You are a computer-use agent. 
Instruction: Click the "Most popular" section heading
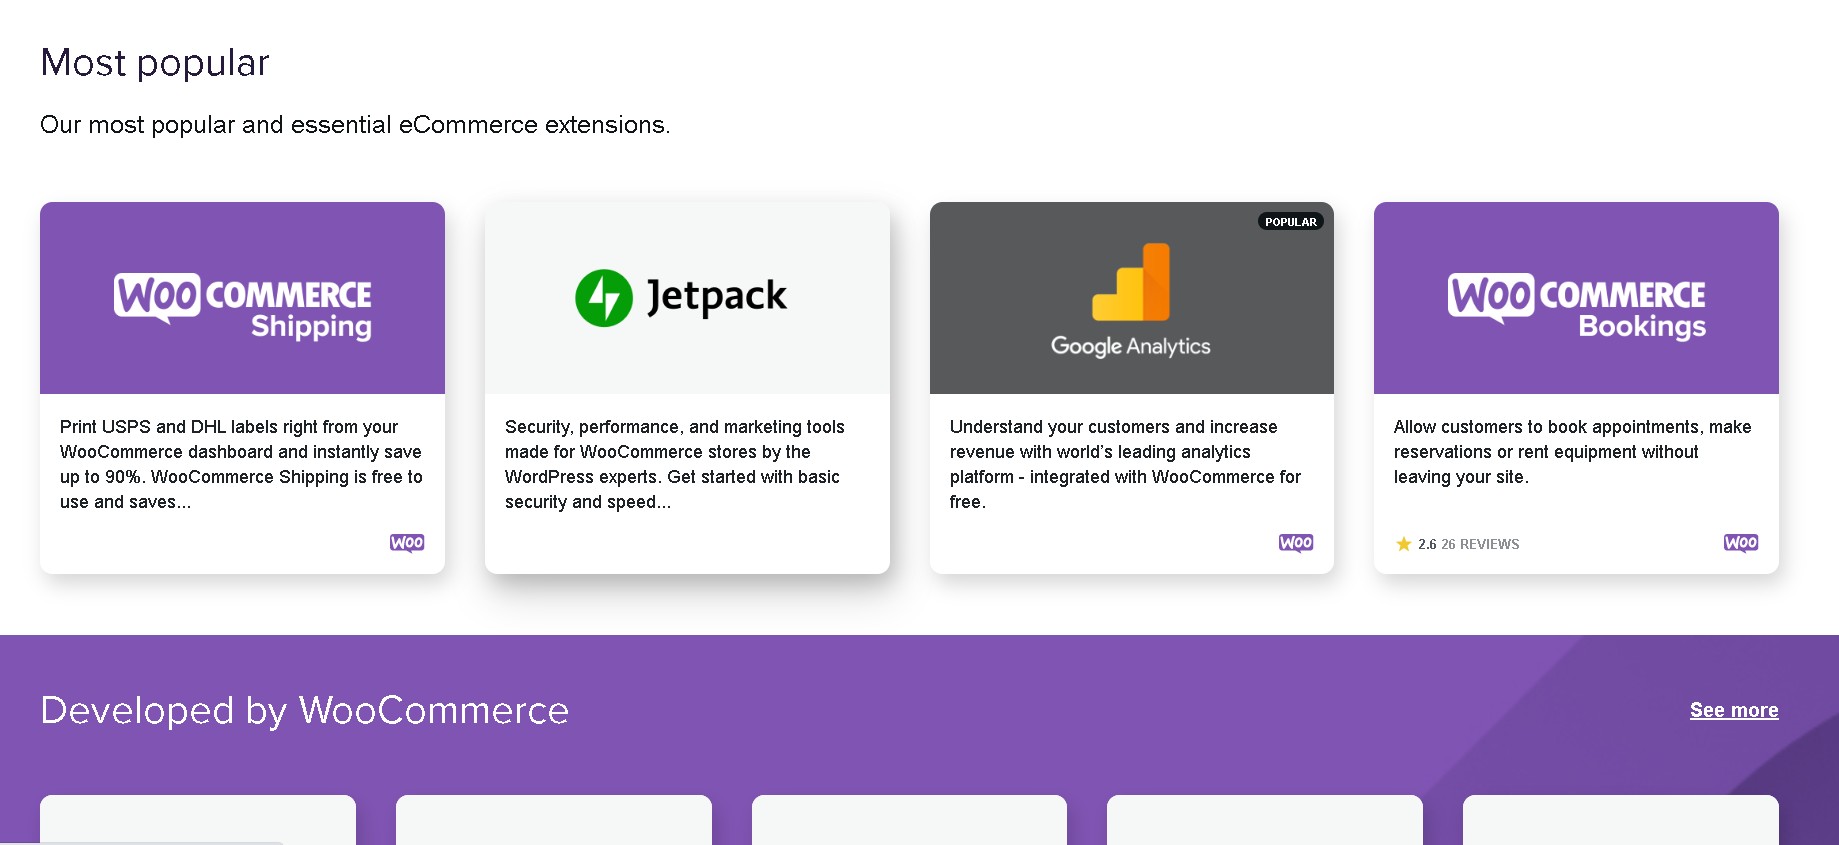(155, 63)
